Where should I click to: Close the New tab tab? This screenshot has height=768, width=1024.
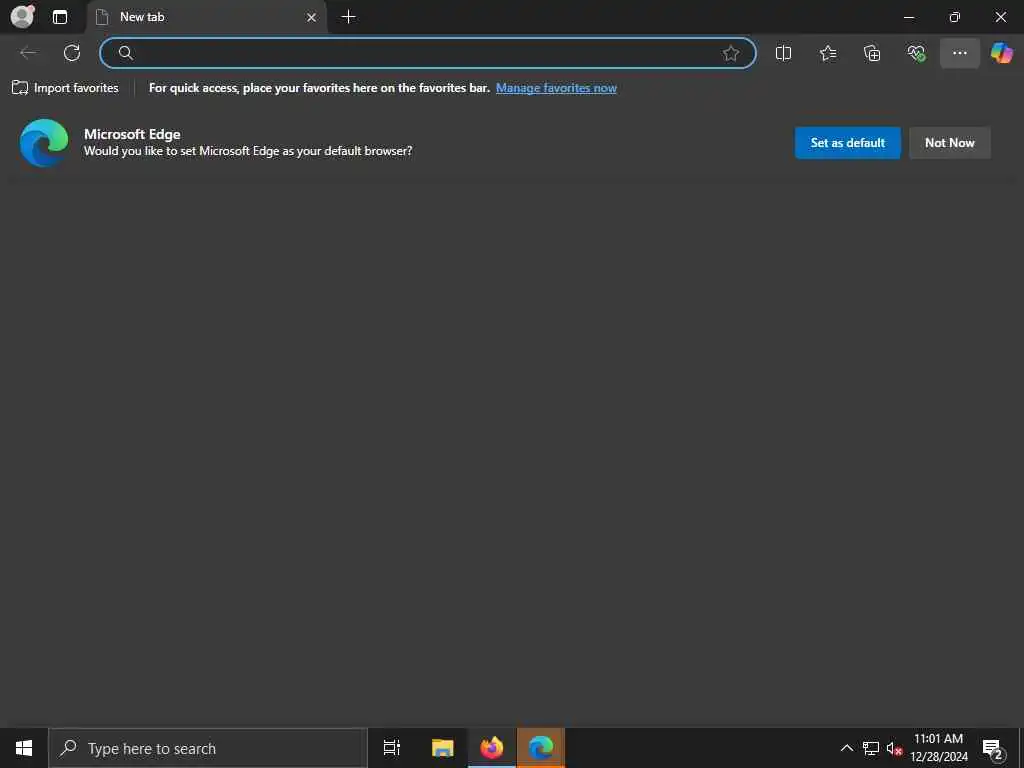tap(312, 17)
